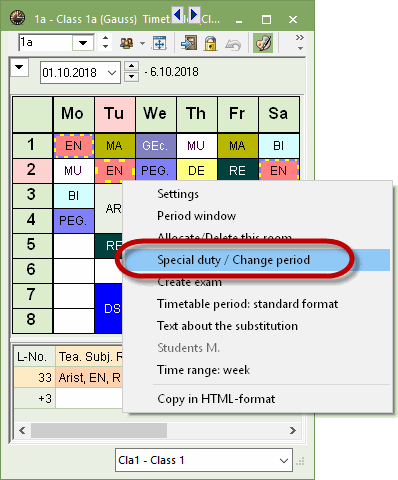Select lesson row 33 Arist, EN
The width and height of the screenshot is (398, 480).
[x=68, y=378]
